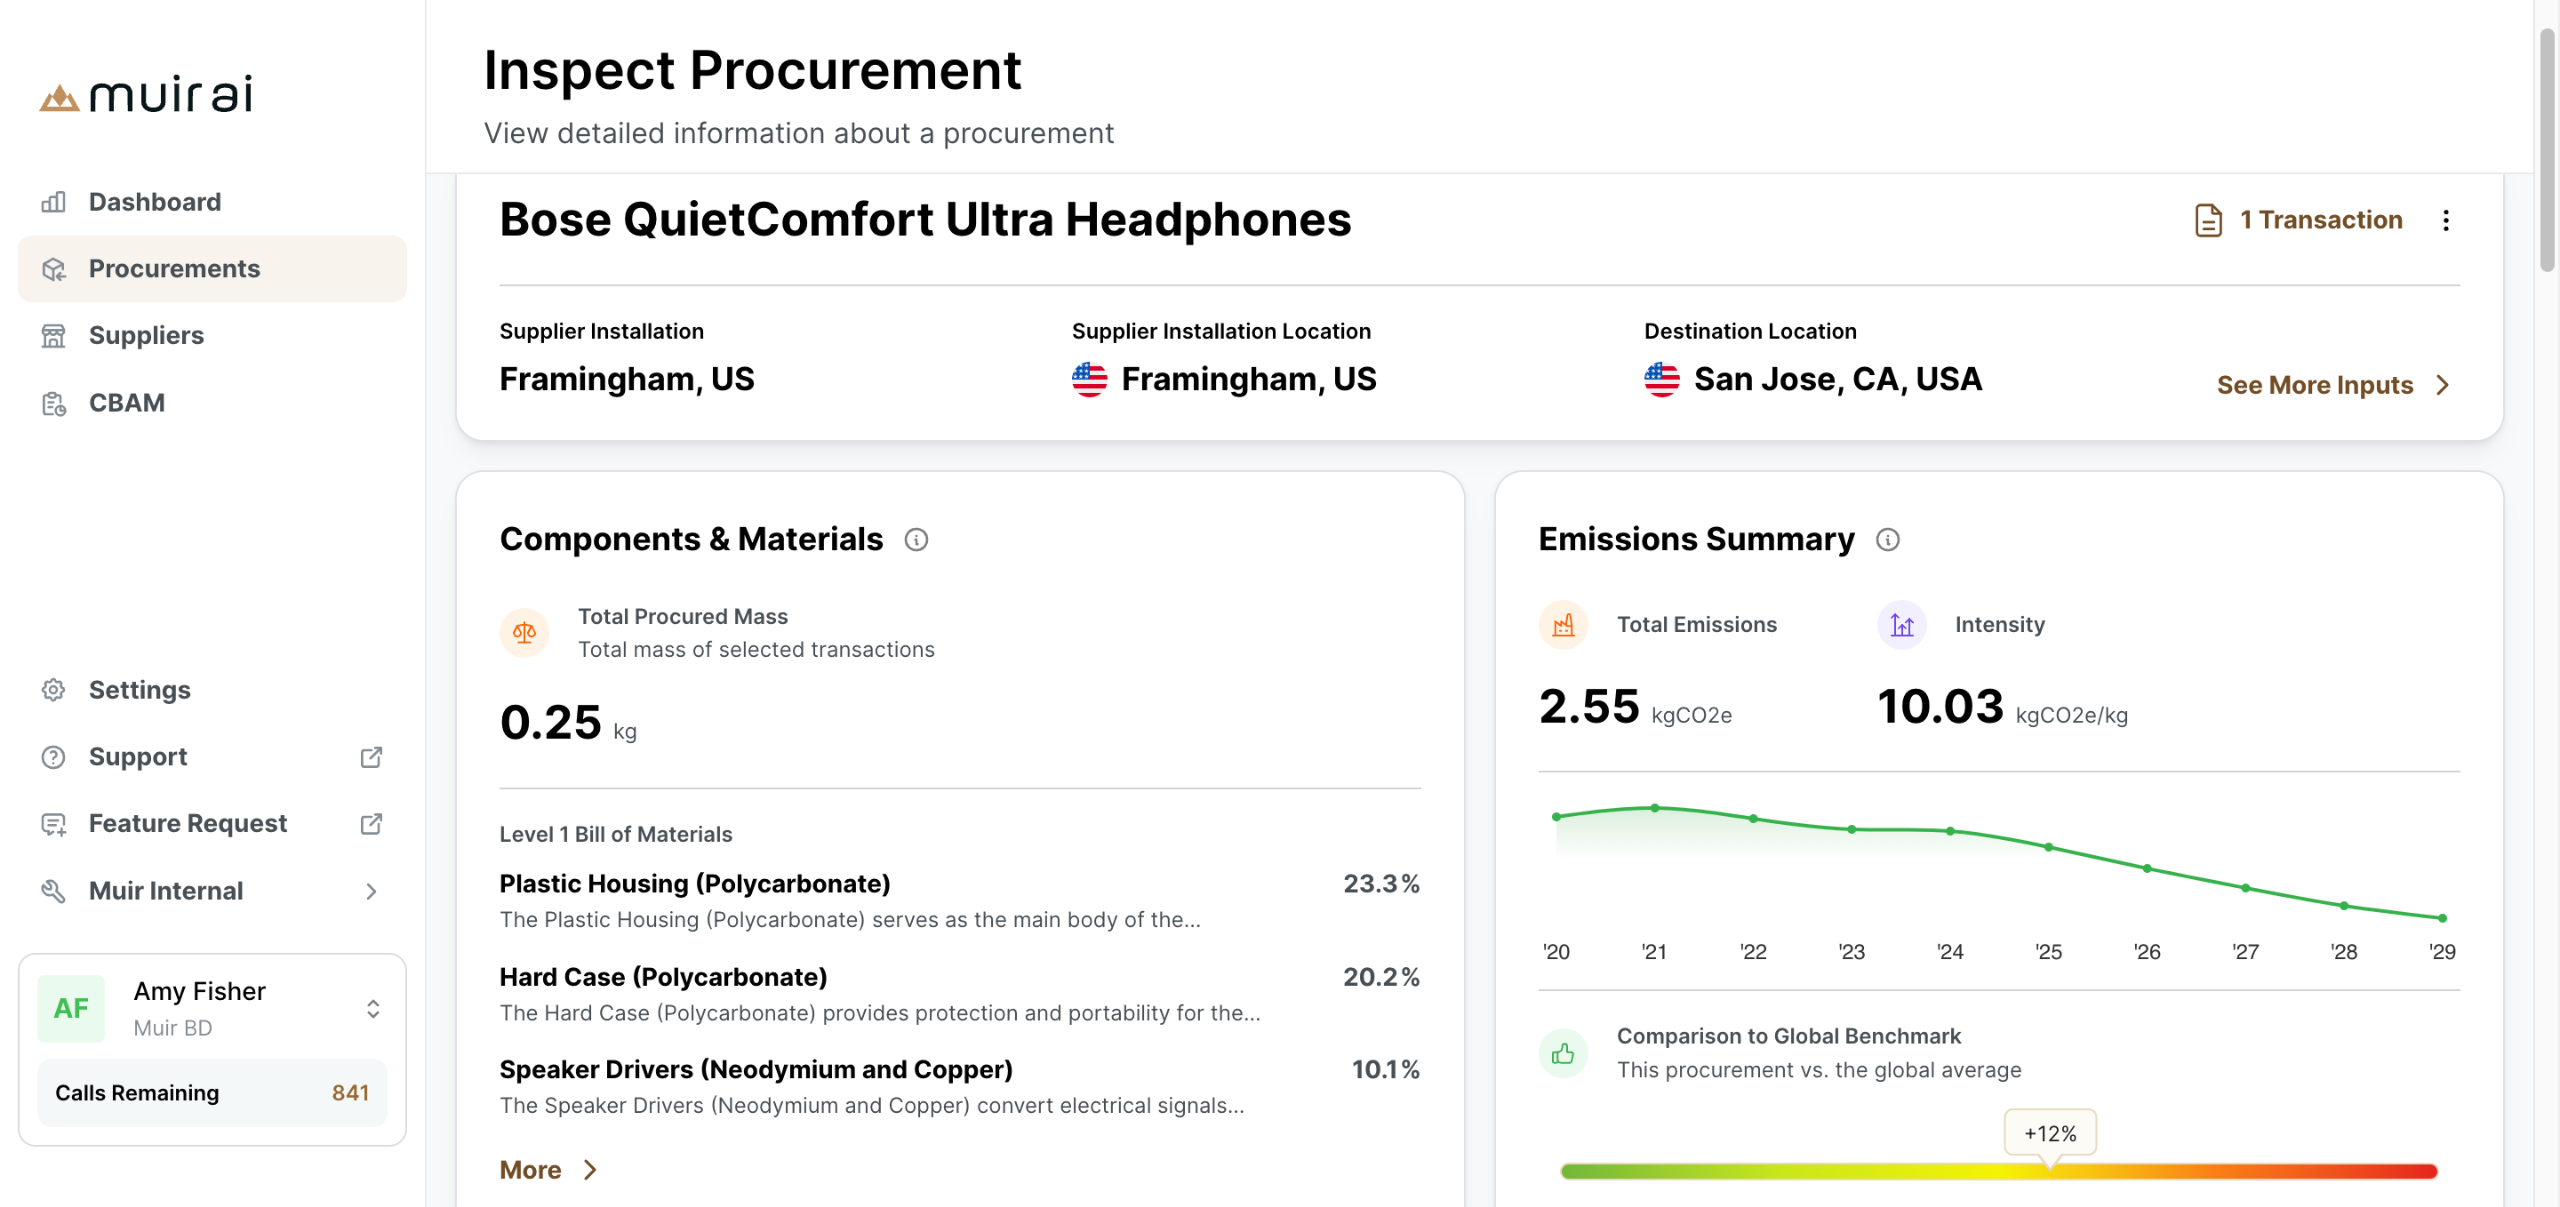The image size is (2560, 1207).
Task: Open Feature Request external link icon
Action: coord(371,824)
